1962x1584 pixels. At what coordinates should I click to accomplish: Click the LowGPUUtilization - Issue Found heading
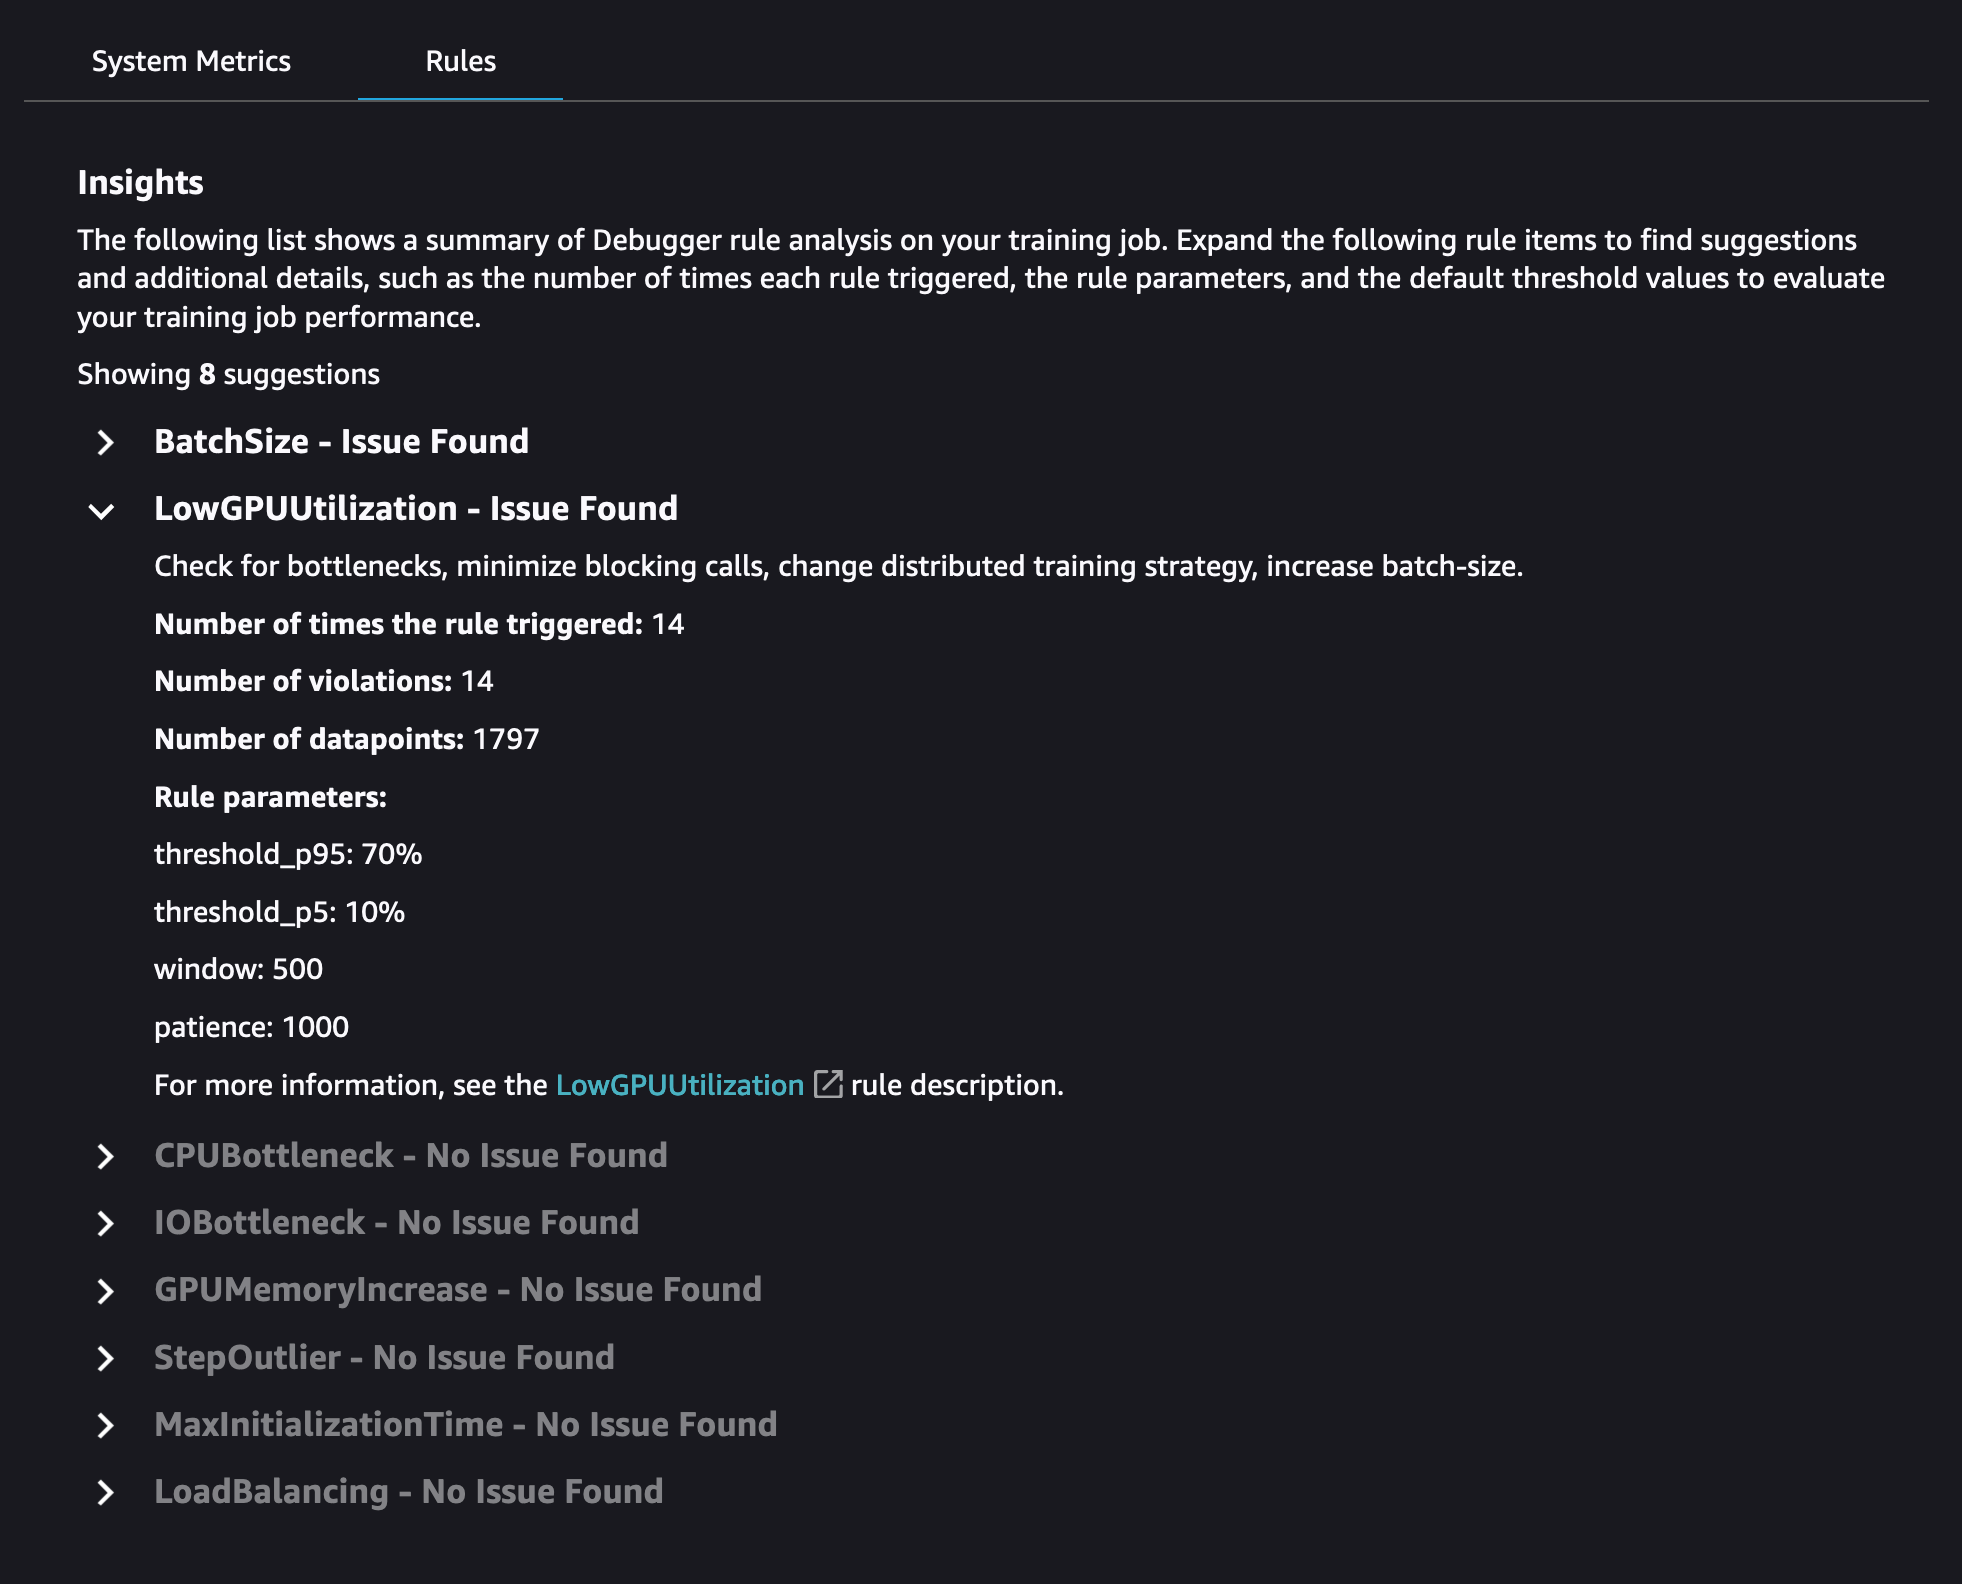coord(416,508)
